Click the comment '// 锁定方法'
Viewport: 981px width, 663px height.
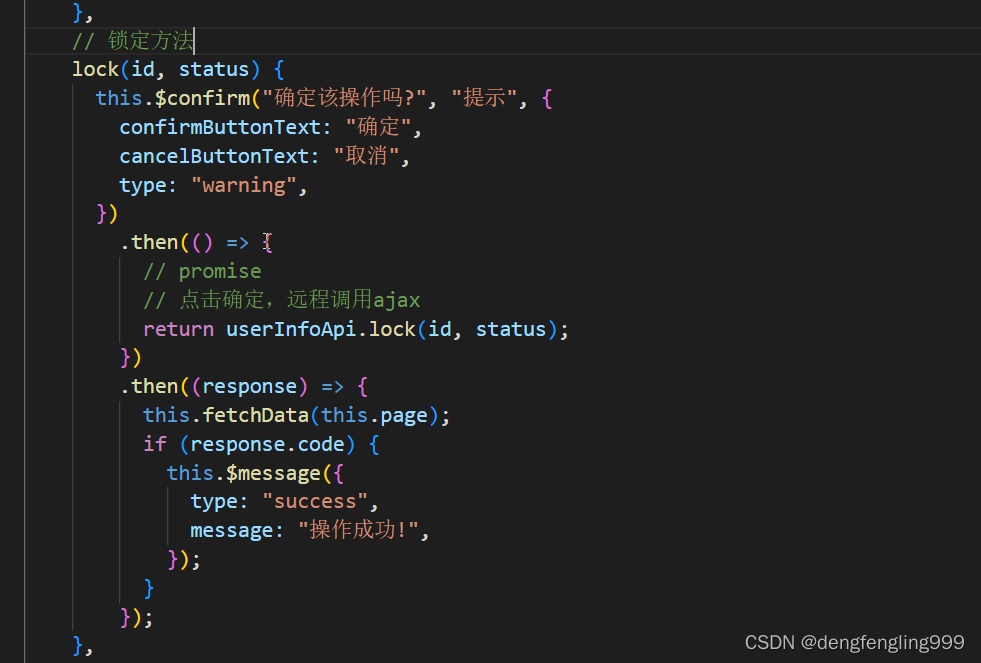[x=133, y=41]
